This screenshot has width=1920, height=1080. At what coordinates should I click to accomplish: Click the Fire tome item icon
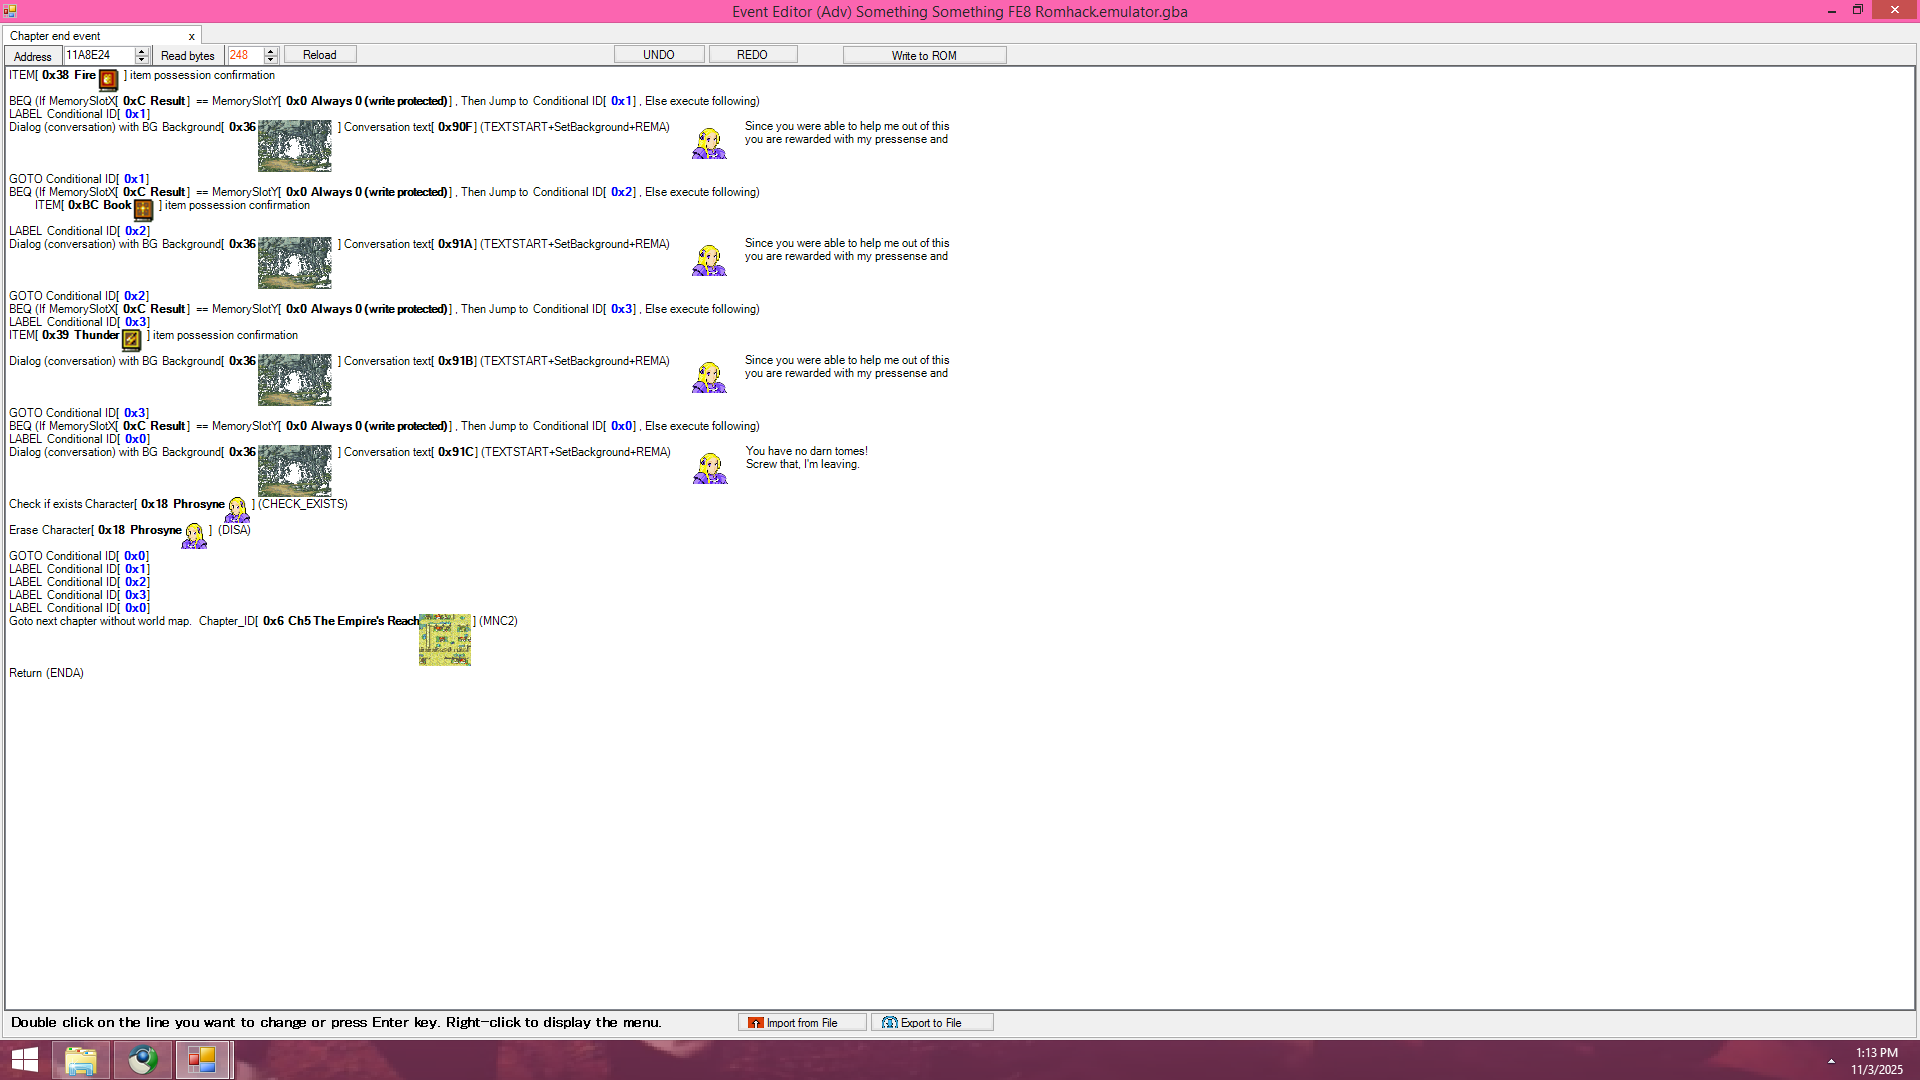coord(108,79)
